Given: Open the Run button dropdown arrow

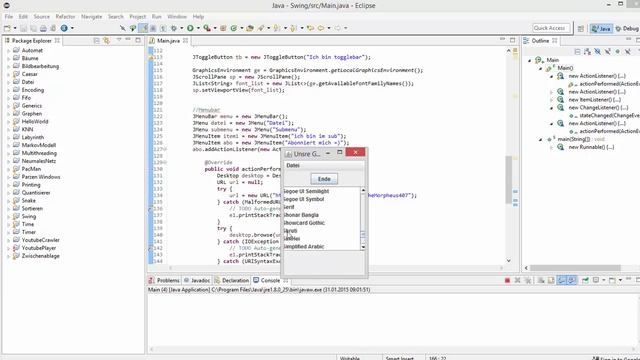Looking at the screenshot, I should (x=198, y=28).
